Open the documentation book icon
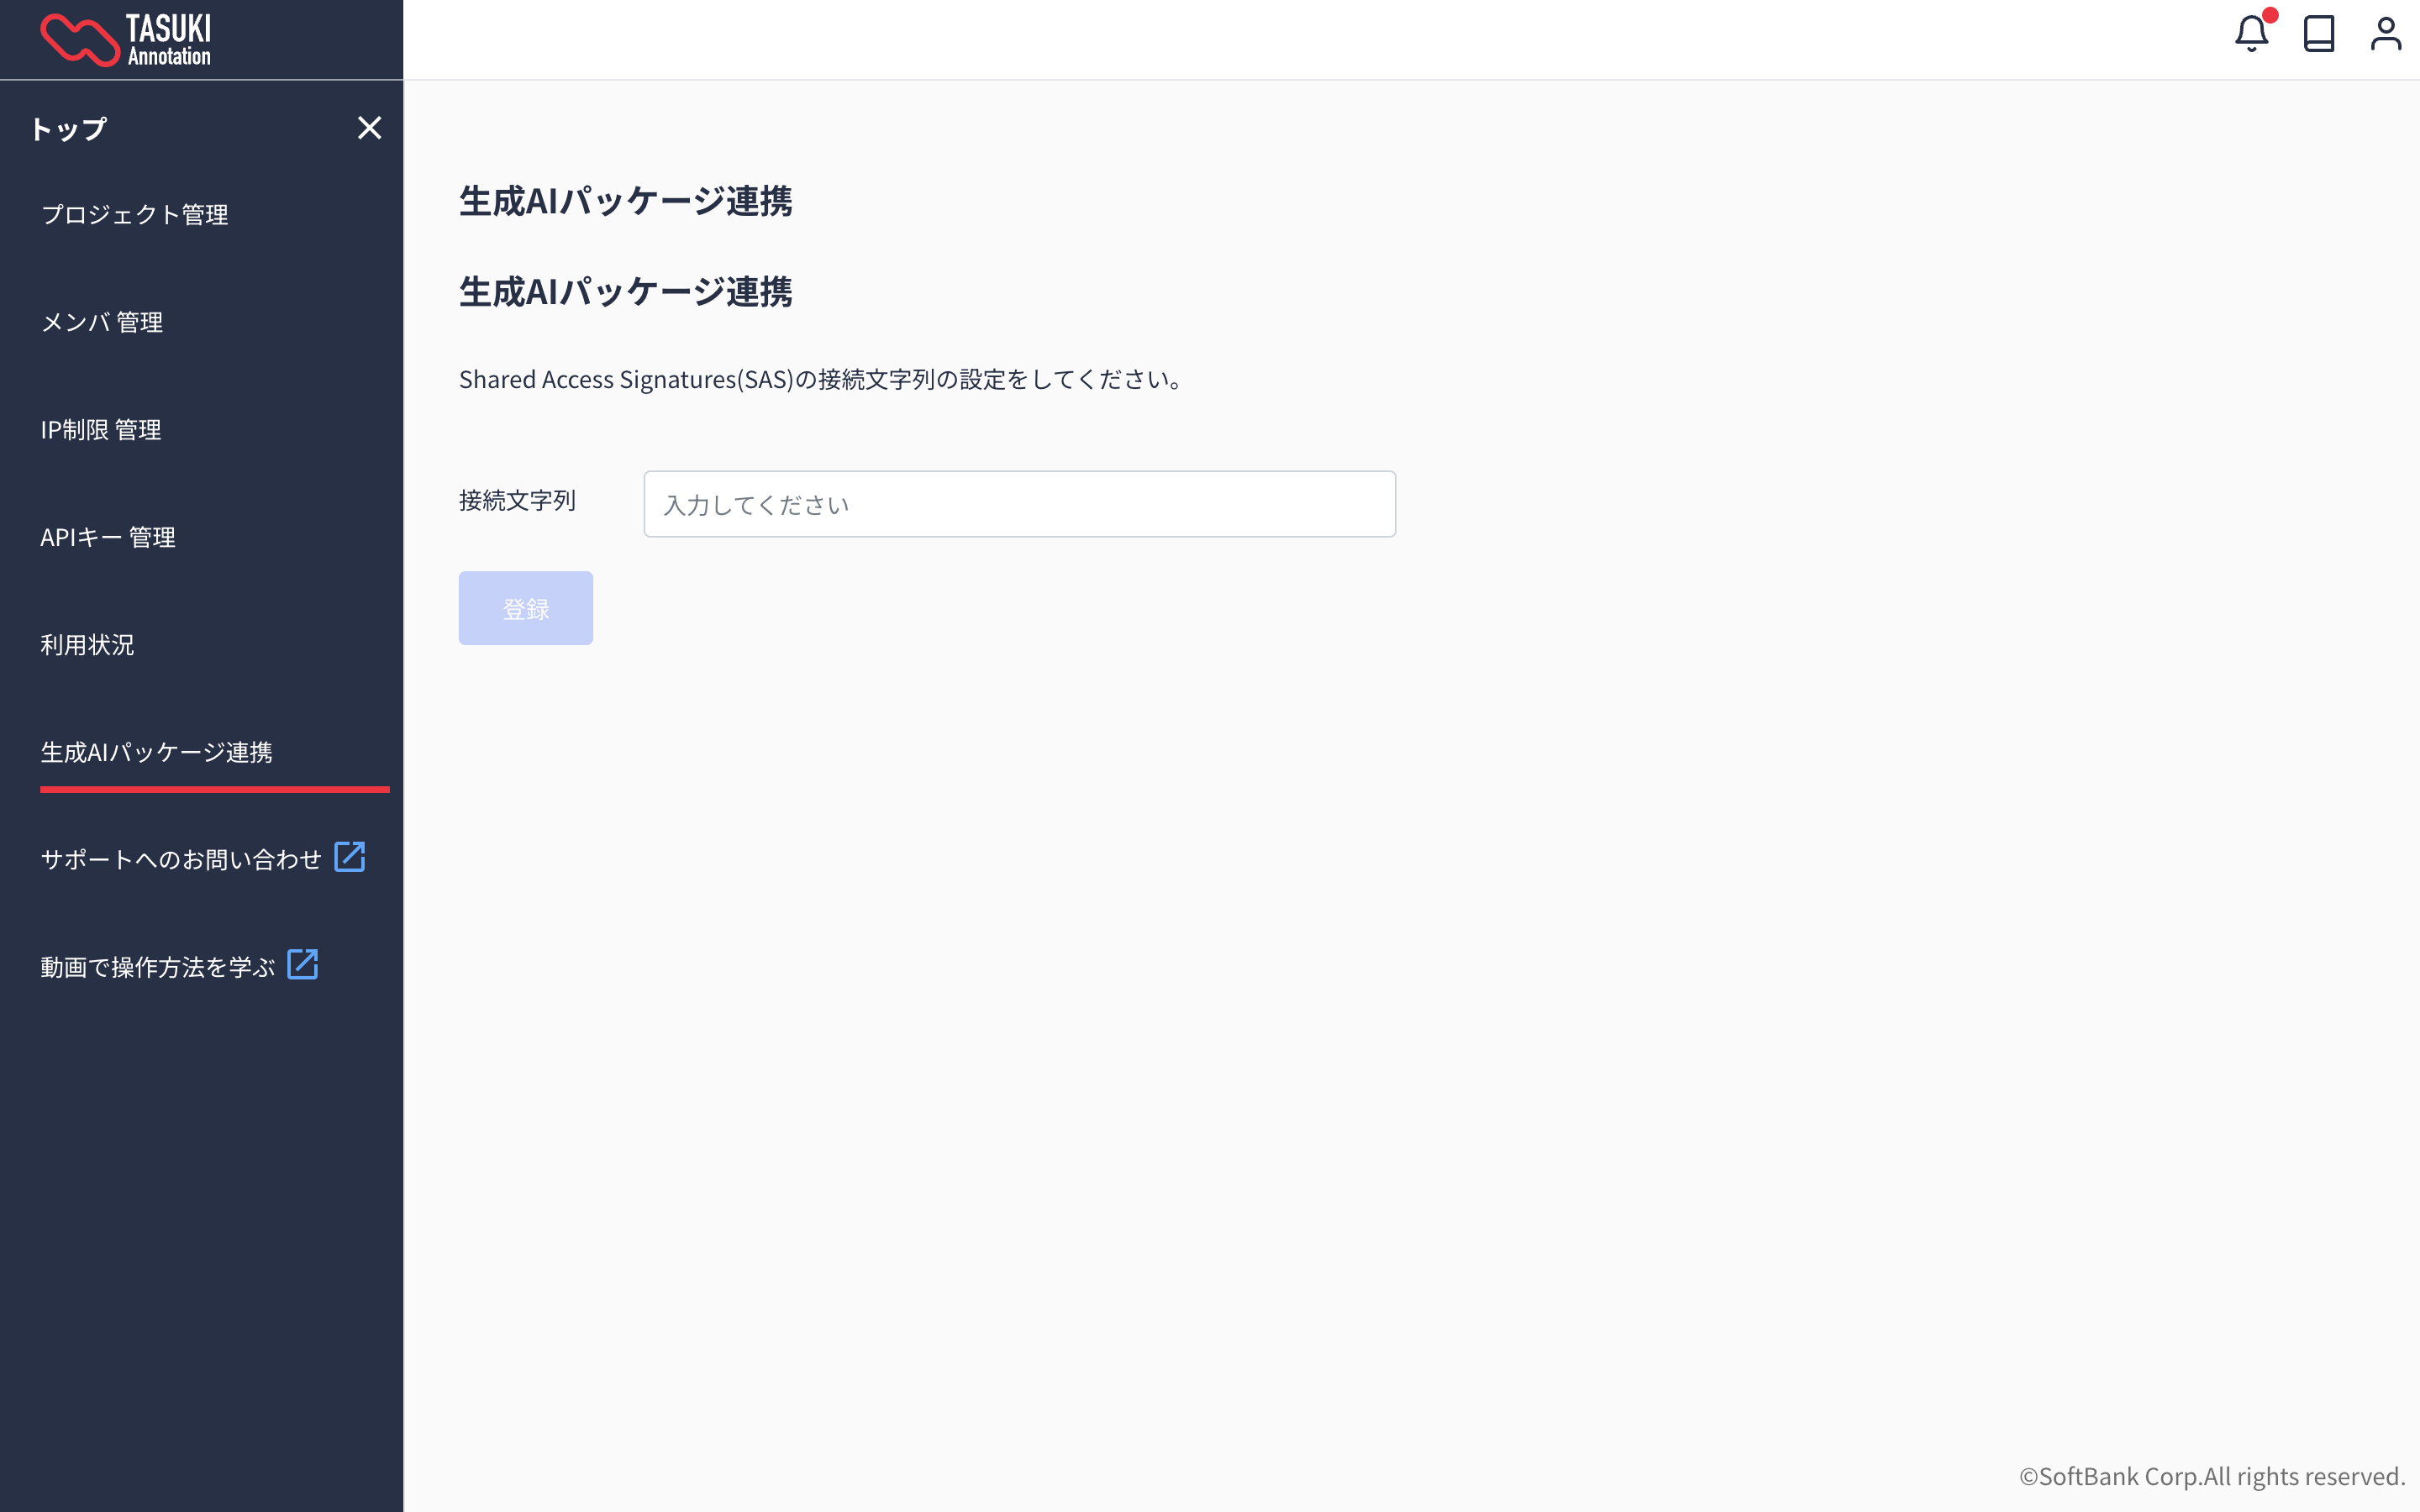Viewport: 2420px width, 1512px height. click(x=2318, y=34)
